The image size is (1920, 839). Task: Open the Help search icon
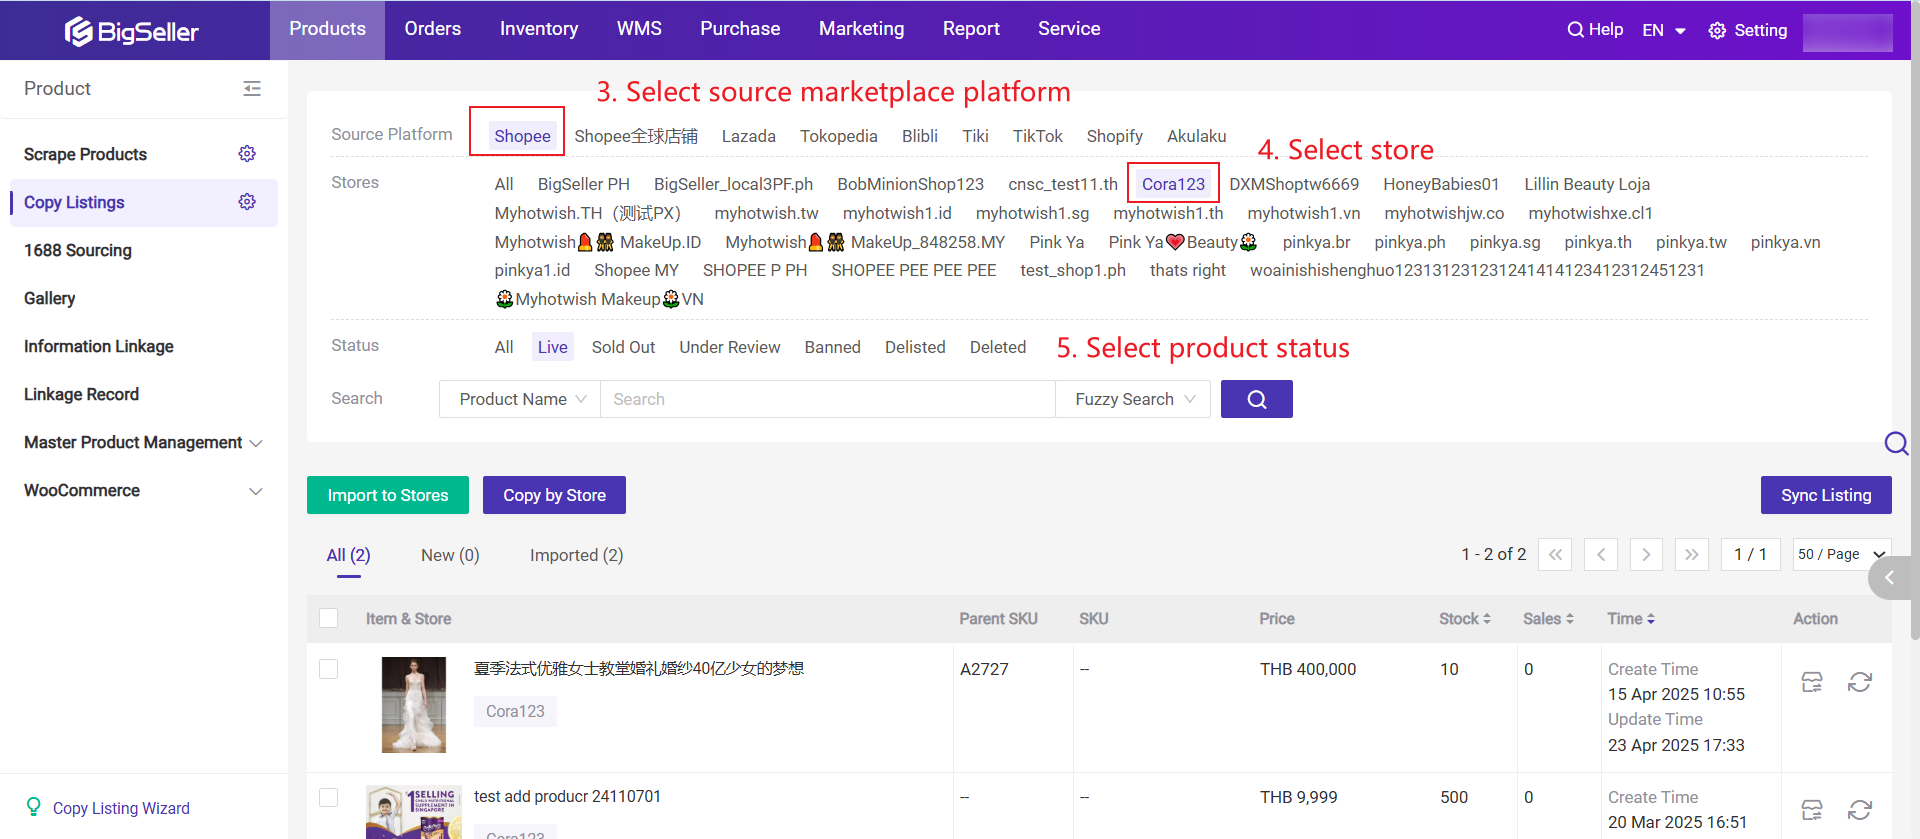(x=1575, y=30)
